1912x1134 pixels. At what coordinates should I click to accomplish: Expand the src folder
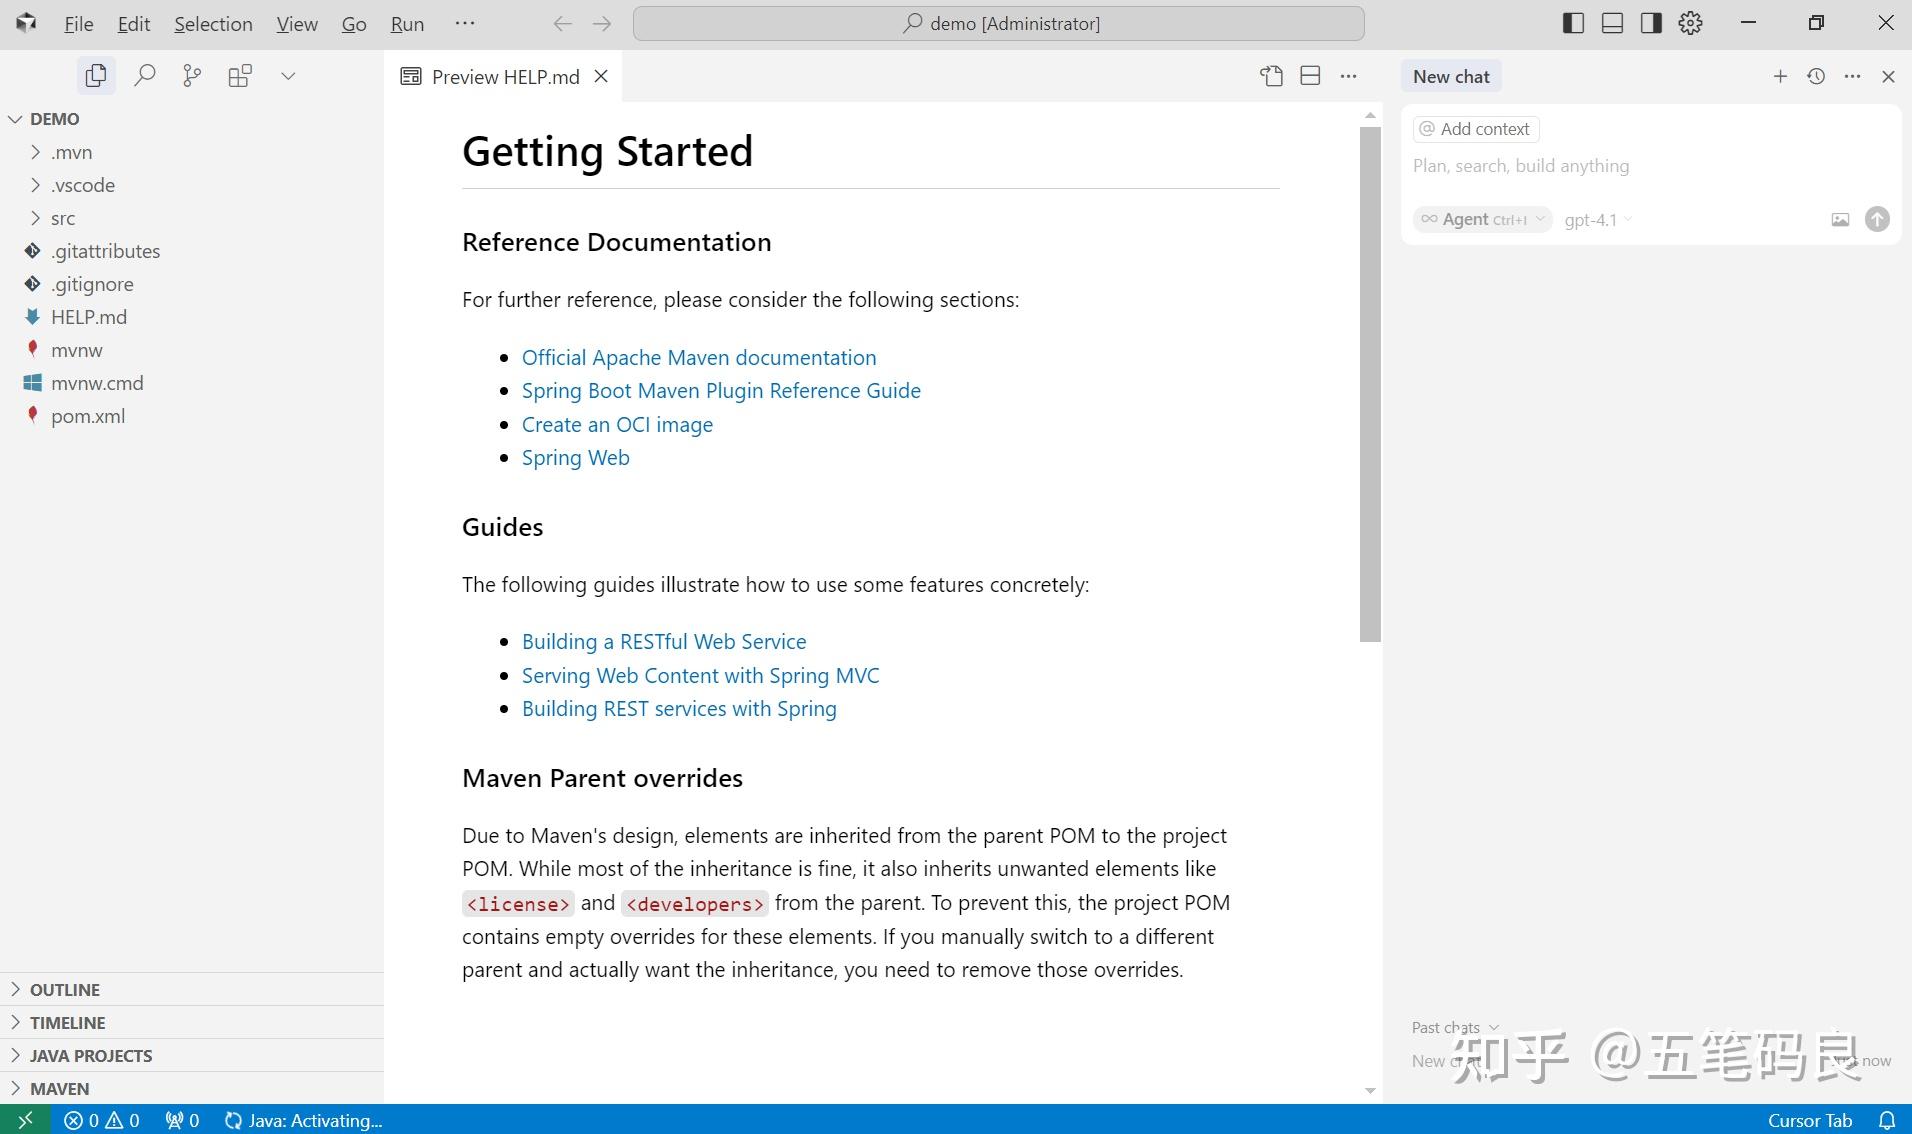pos(63,218)
